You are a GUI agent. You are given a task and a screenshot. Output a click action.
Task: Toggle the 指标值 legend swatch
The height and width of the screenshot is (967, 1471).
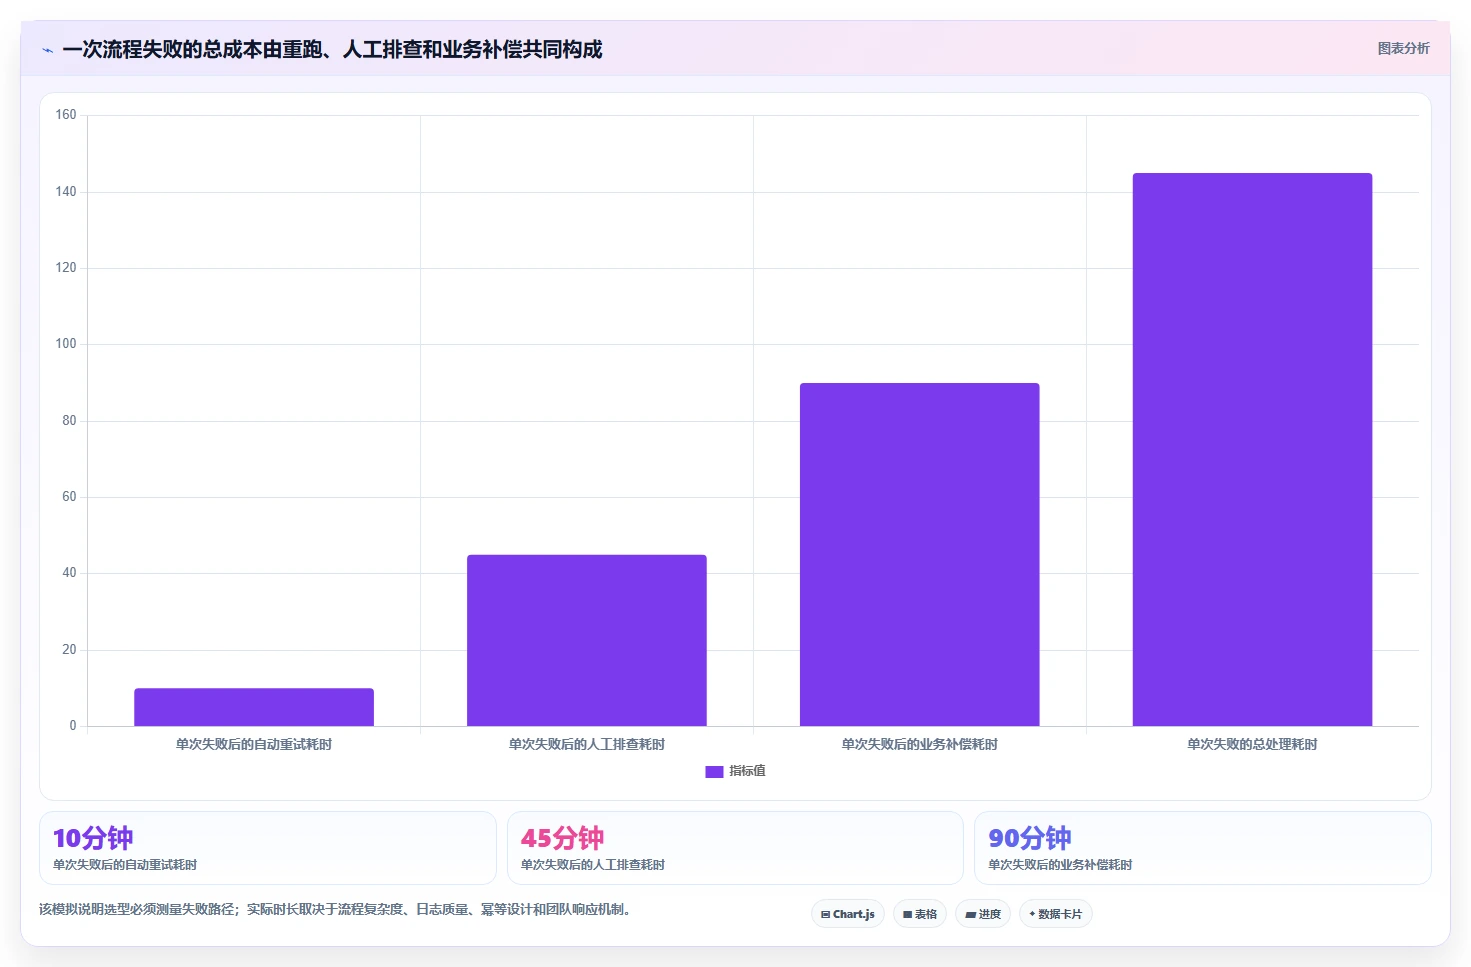pyautogui.click(x=714, y=771)
